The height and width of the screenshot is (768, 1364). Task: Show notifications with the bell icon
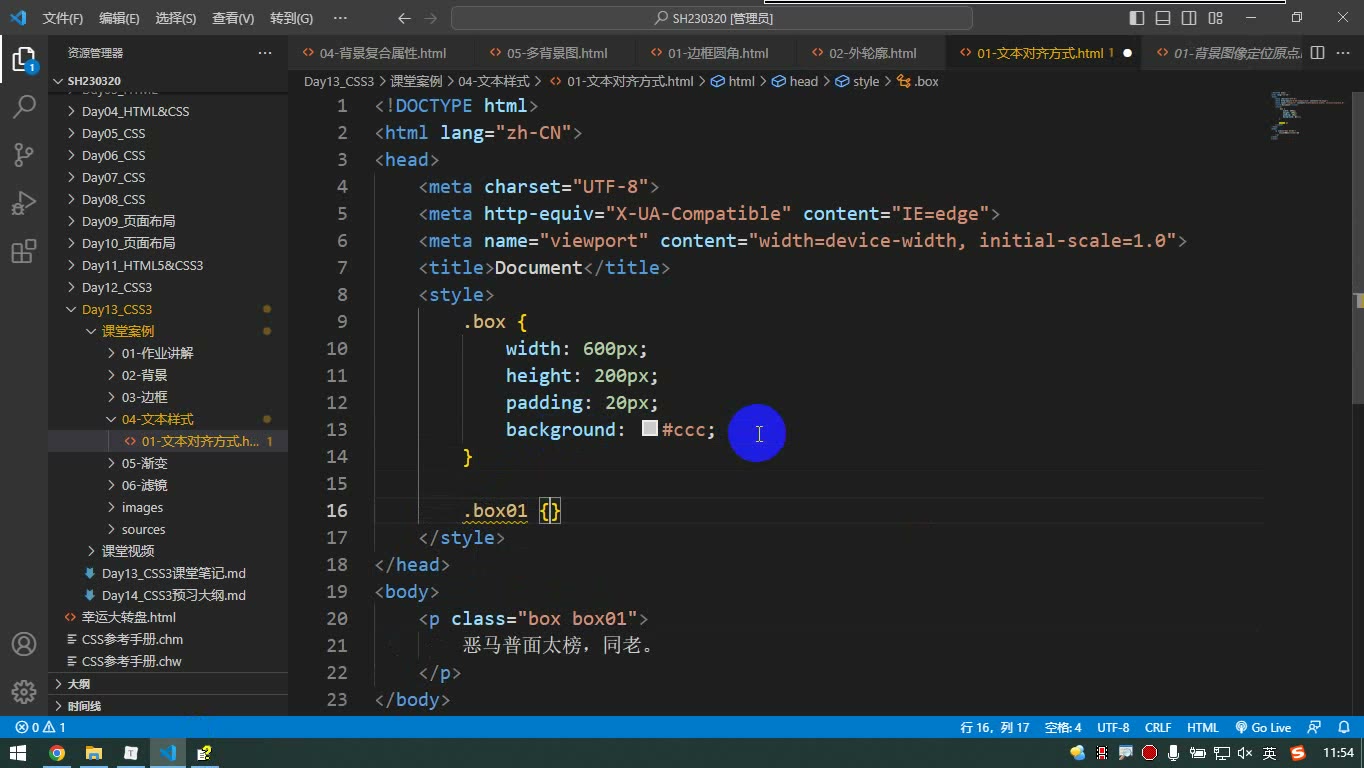click(1344, 728)
